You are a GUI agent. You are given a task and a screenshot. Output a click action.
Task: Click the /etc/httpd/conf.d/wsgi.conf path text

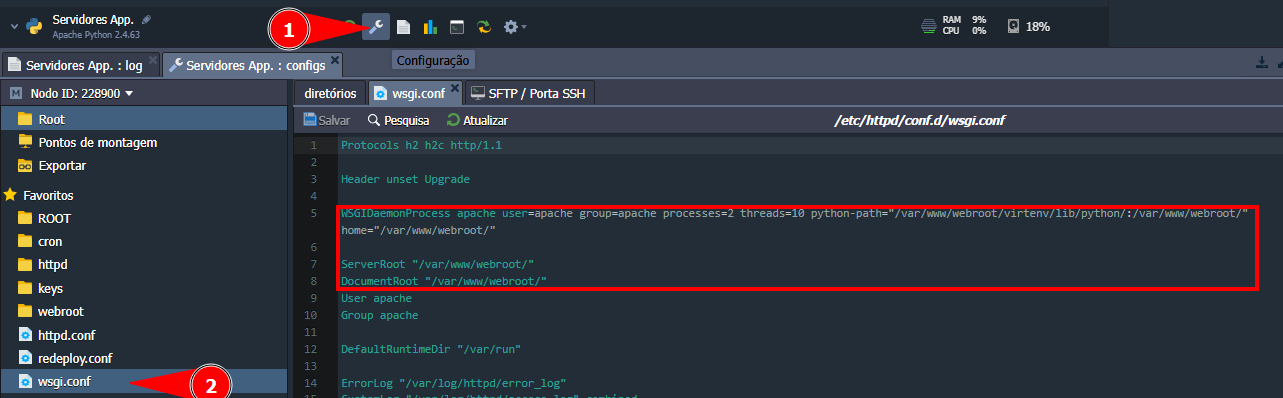920,120
